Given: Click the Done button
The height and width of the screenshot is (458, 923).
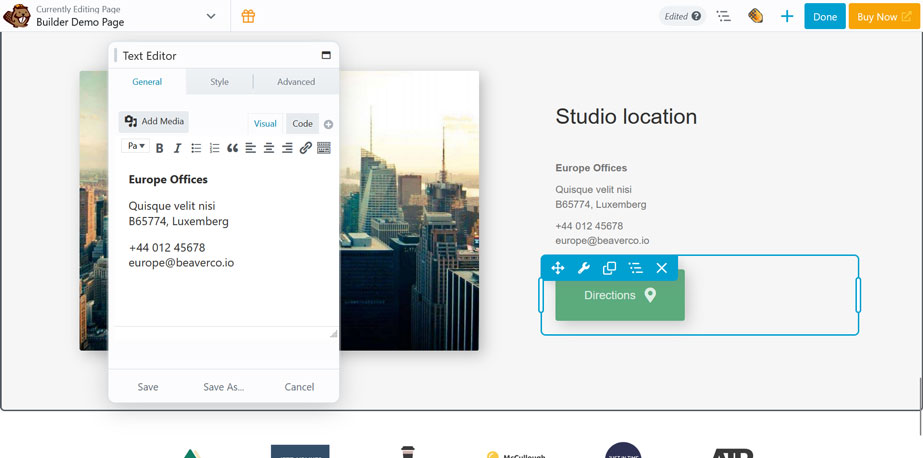Looking at the screenshot, I should (825, 16).
